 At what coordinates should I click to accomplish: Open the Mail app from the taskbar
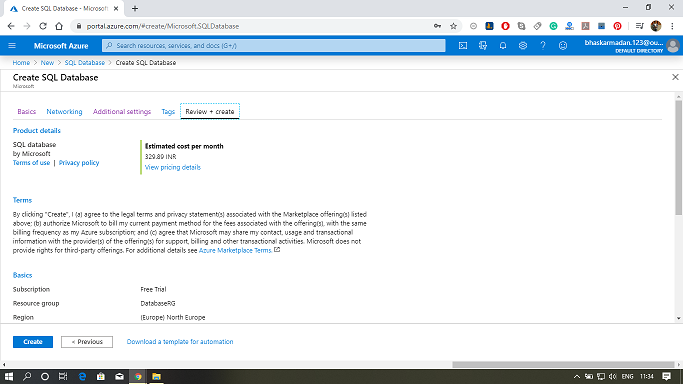coord(119,377)
